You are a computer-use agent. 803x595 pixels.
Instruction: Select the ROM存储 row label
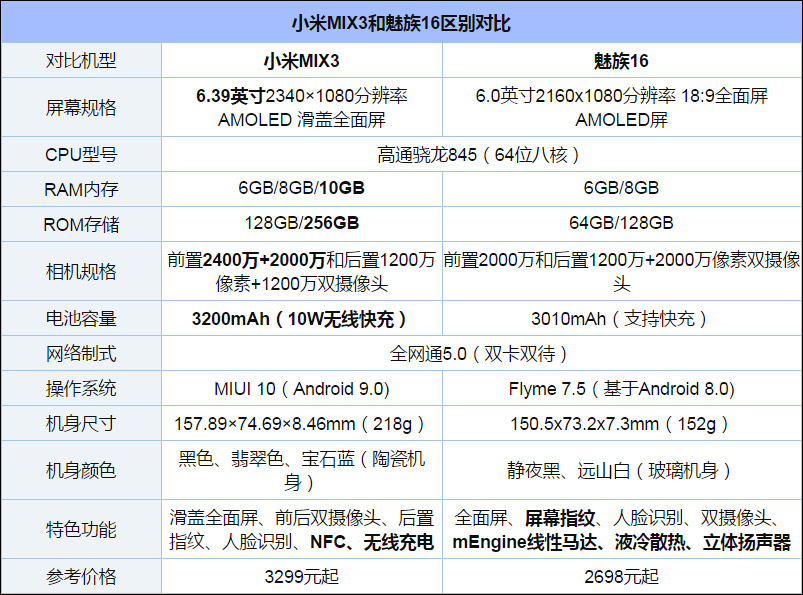pyautogui.click(x=81, y=224)
